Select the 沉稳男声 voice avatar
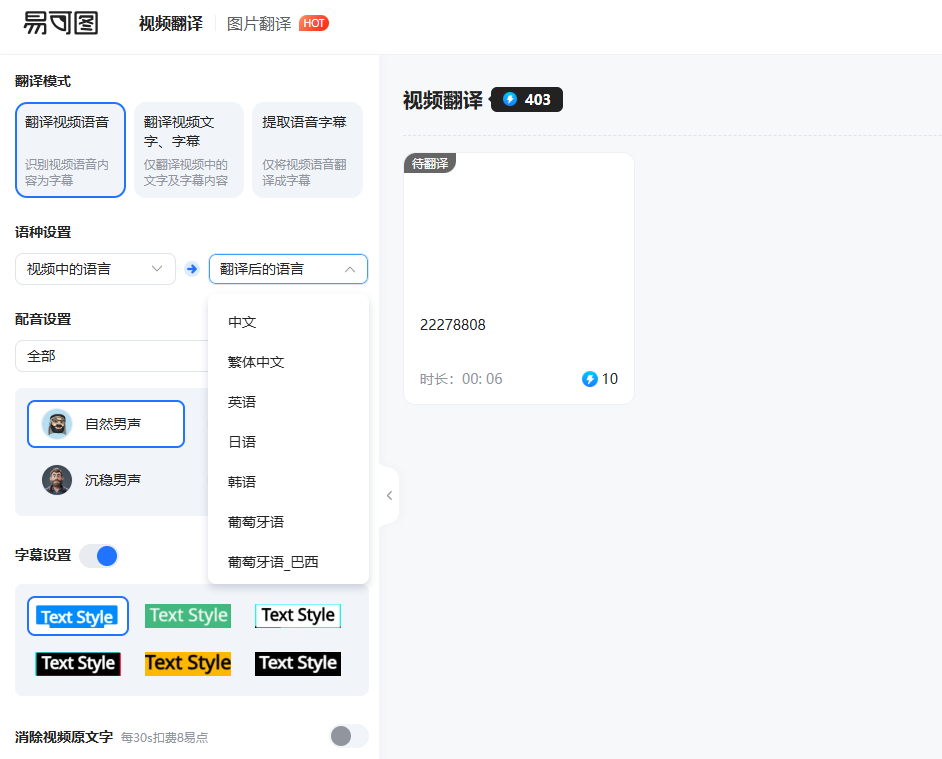Screen dimensions: 942x759 (57, 480)
